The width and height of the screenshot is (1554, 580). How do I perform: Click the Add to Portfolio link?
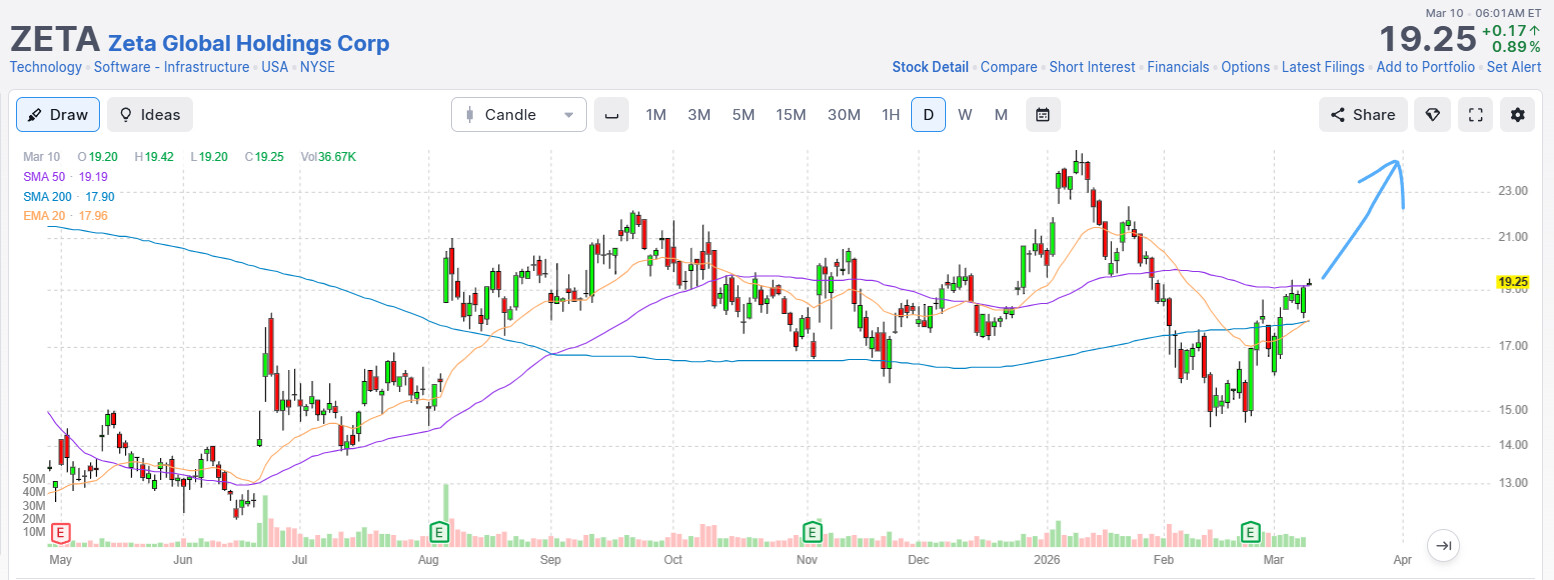click(1425, 67)
